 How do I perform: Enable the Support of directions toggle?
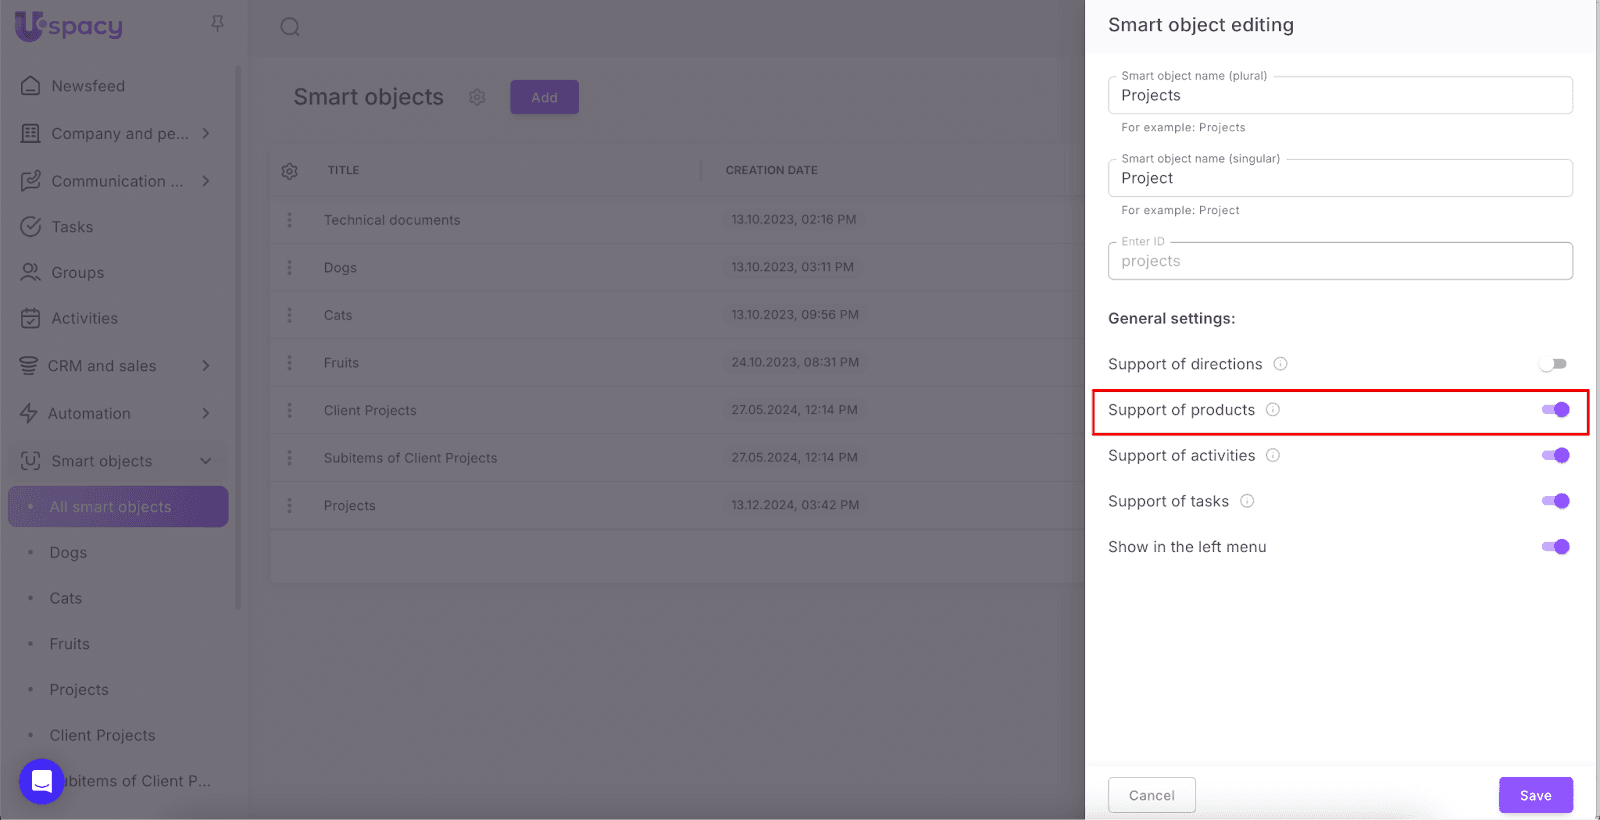1554,364
